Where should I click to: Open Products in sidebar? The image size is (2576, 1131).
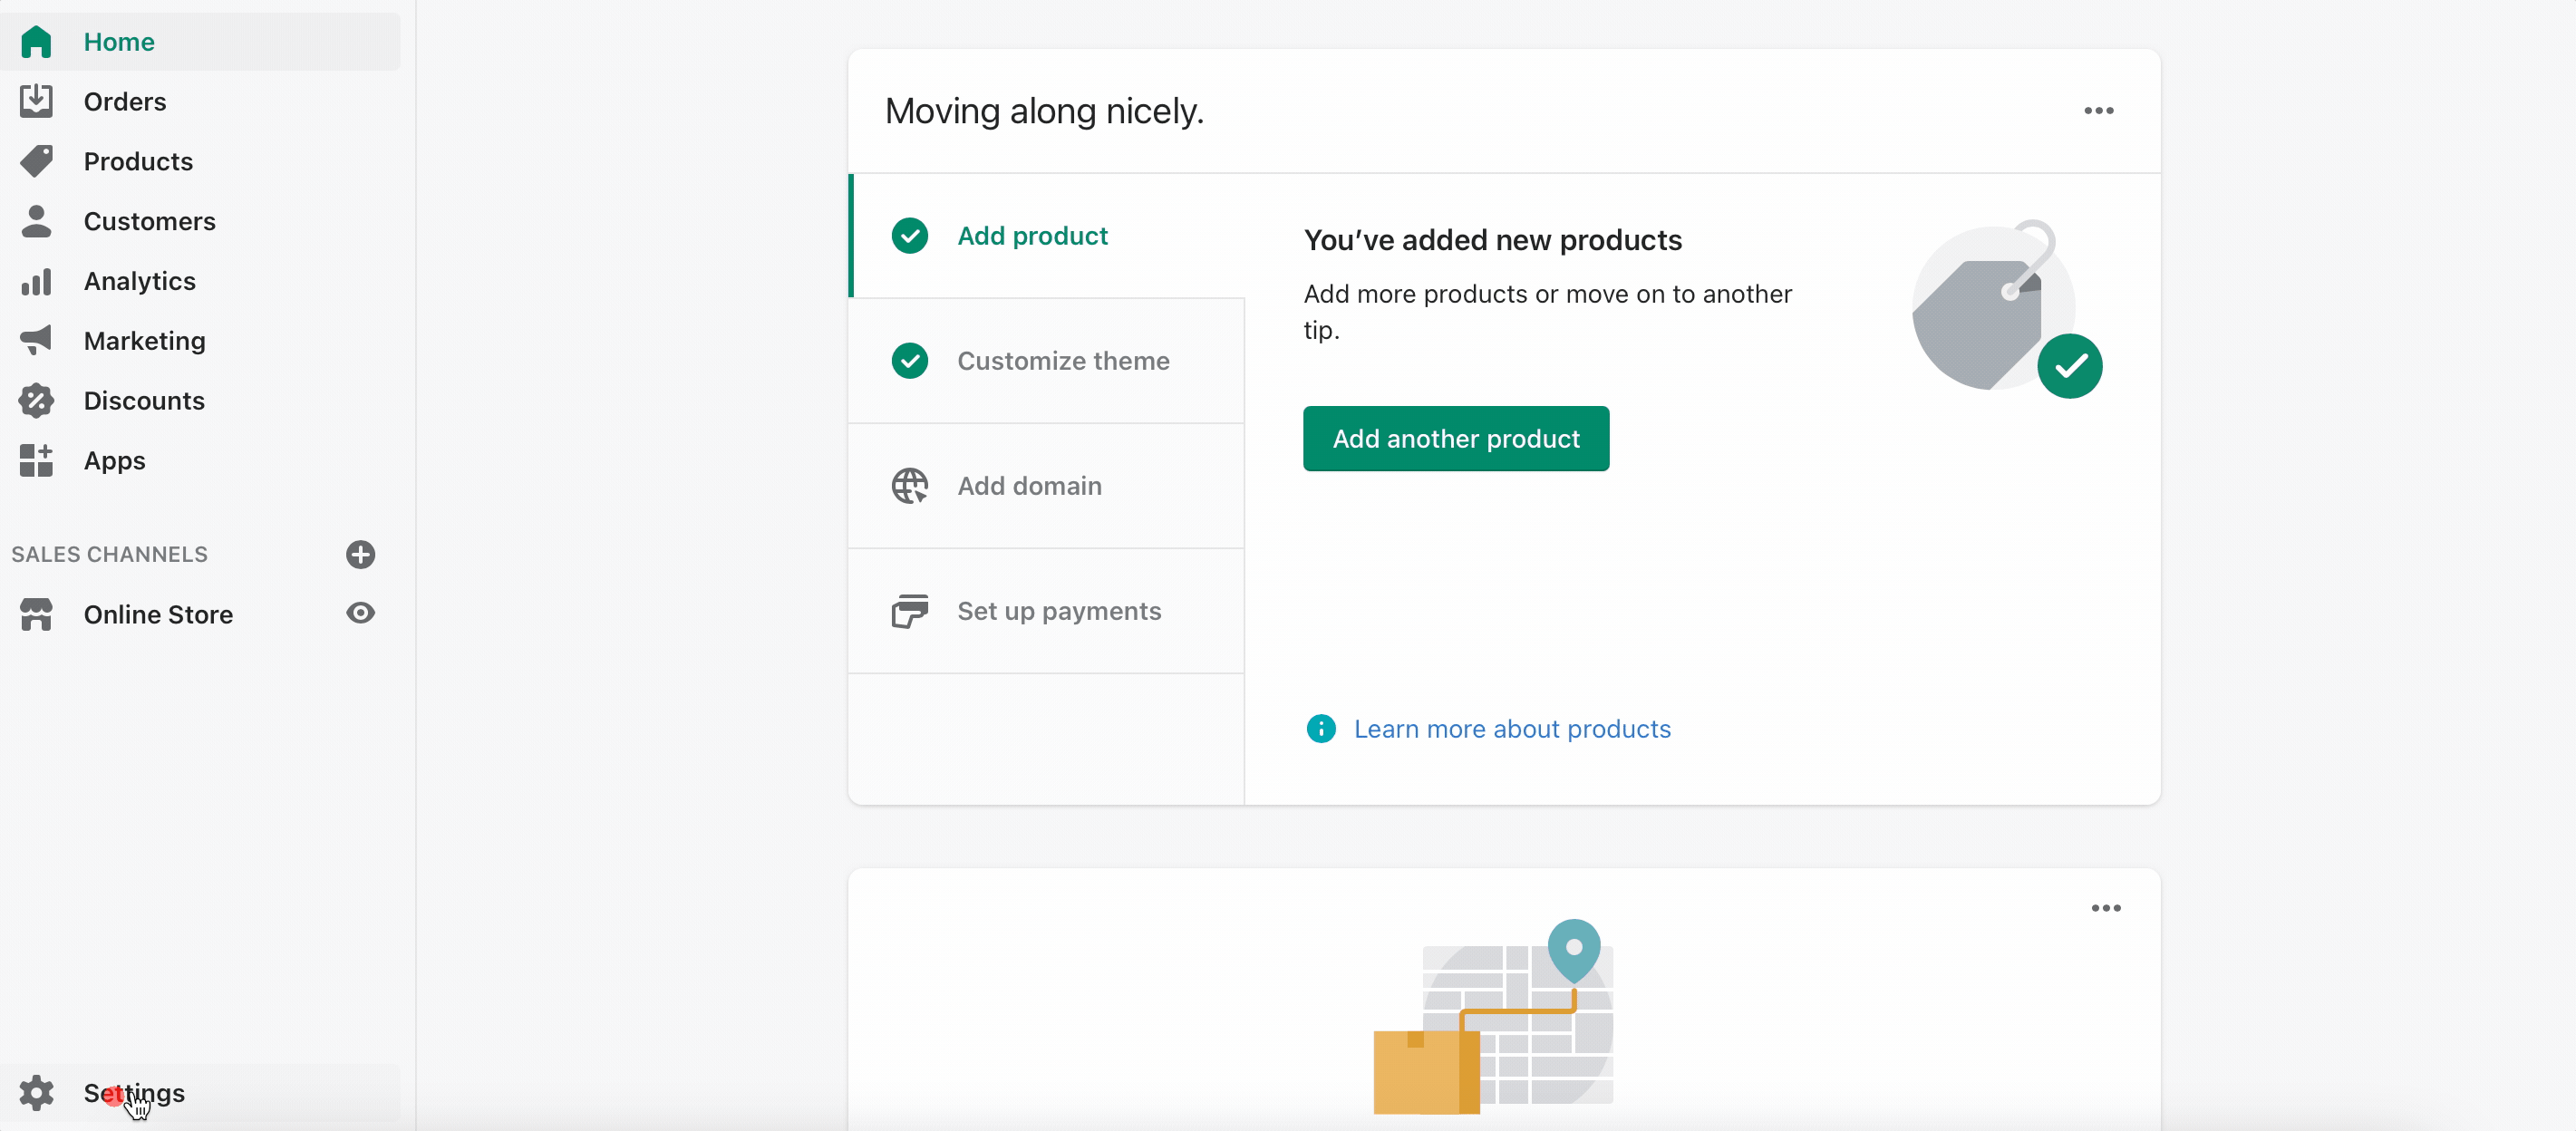point(200,161)
